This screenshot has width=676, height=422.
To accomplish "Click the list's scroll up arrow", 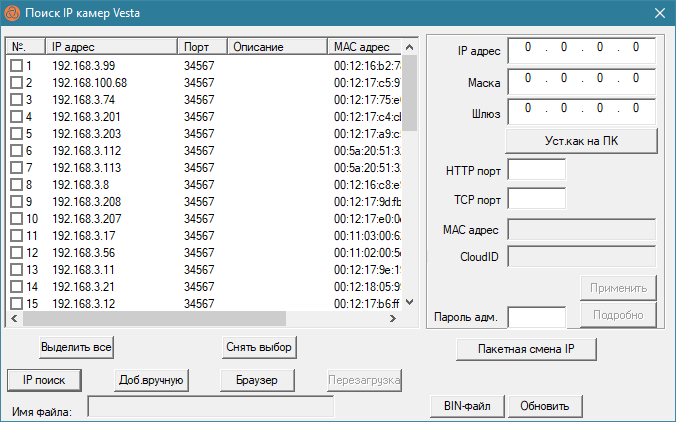I will pyautogui.click(x=410, y=47).
